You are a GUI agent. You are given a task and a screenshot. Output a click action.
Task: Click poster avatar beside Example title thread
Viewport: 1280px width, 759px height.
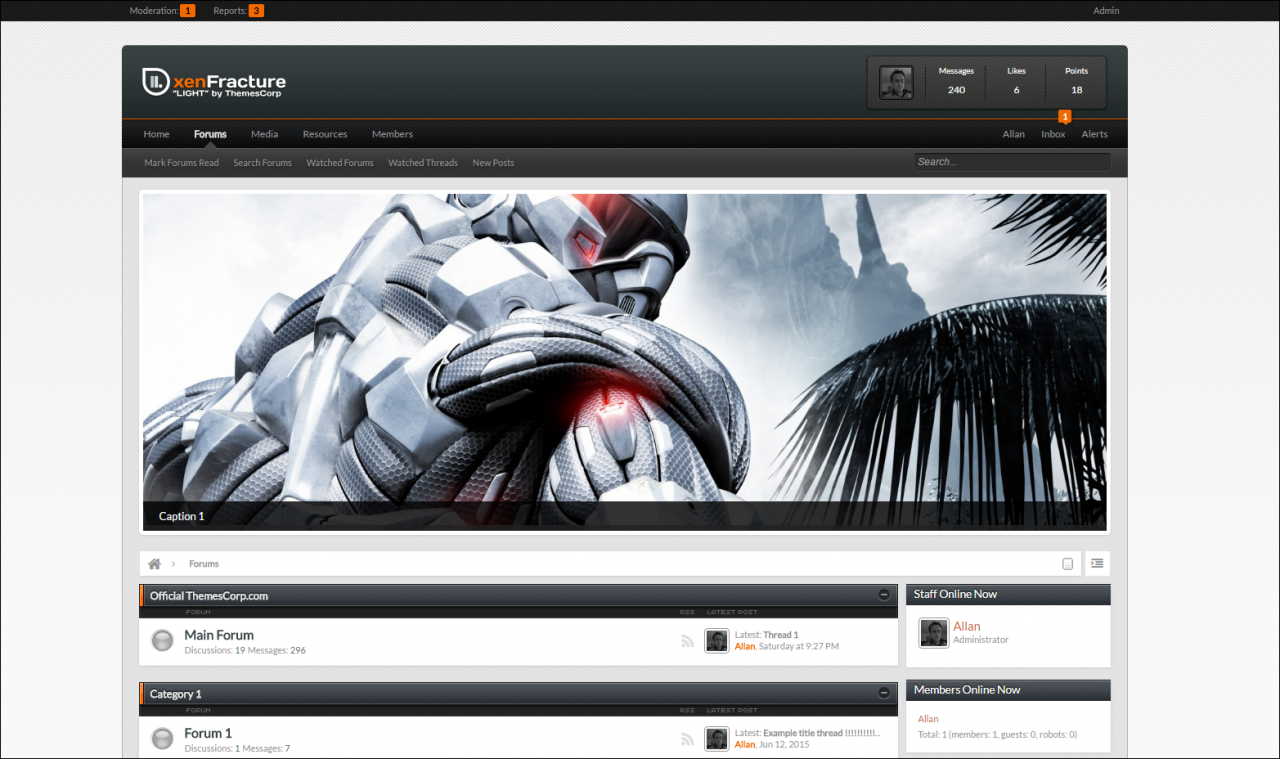pos(716,738)
